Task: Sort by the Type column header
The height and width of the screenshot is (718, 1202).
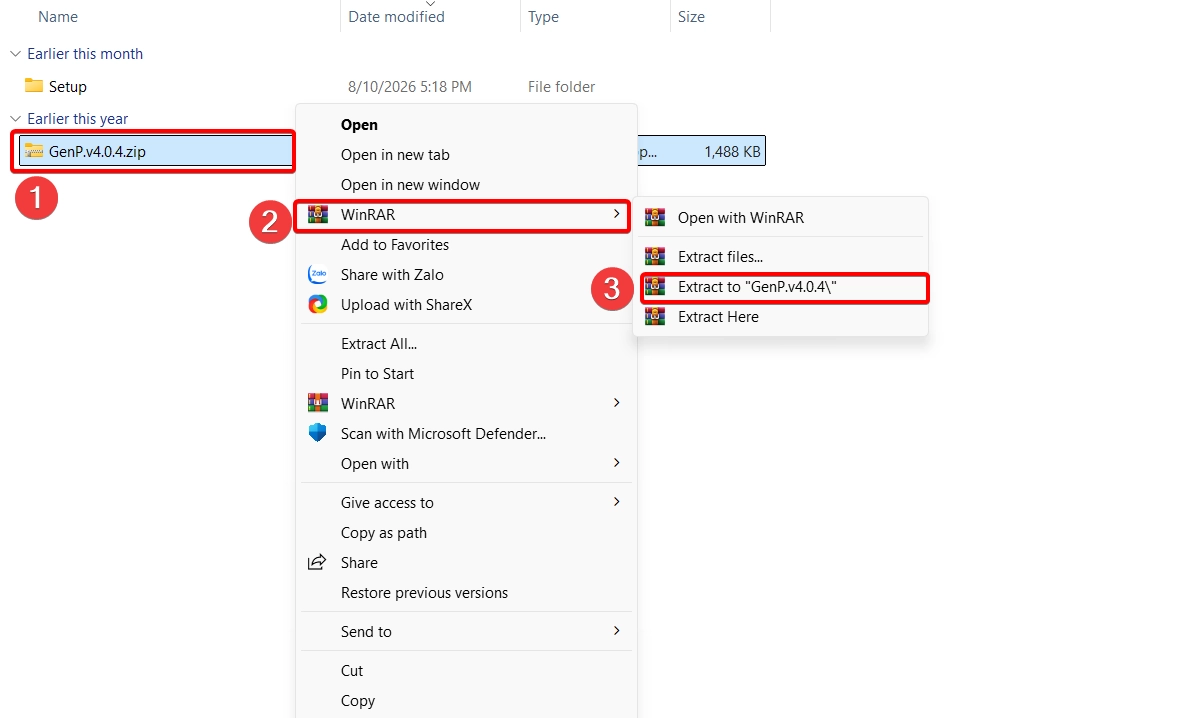Action: click(x=543, y=17)
